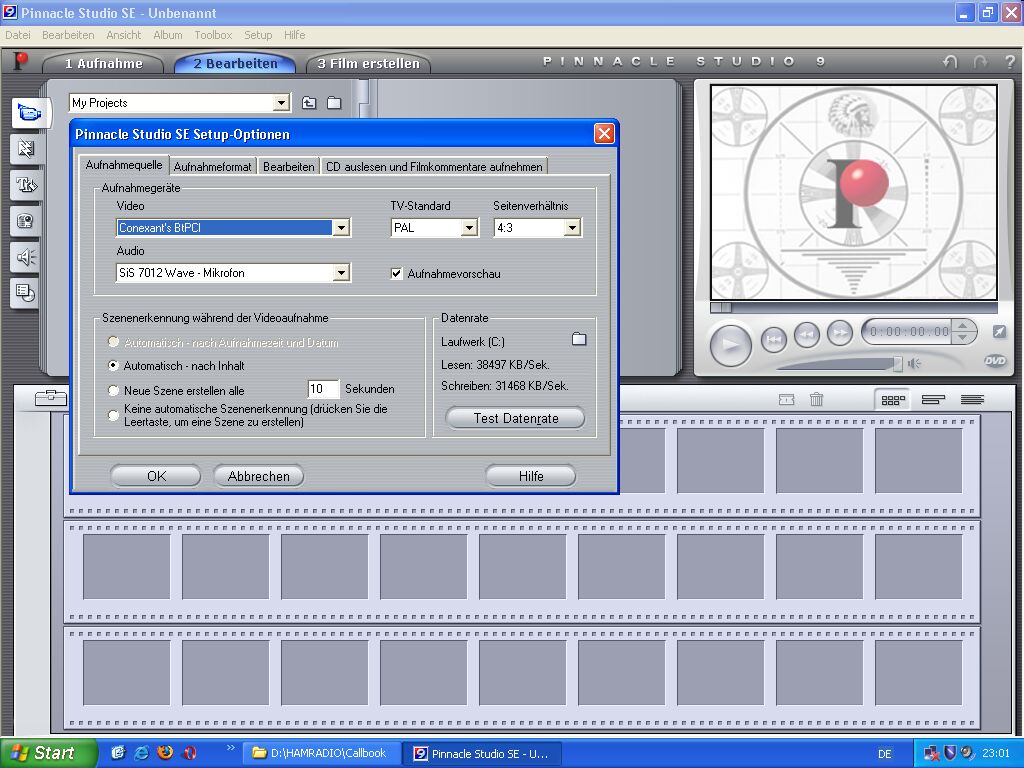This screenshot has width=1024, height=768.
Task: Click the fast forward button
Action: pyautogui.click(x=840, y=334)
